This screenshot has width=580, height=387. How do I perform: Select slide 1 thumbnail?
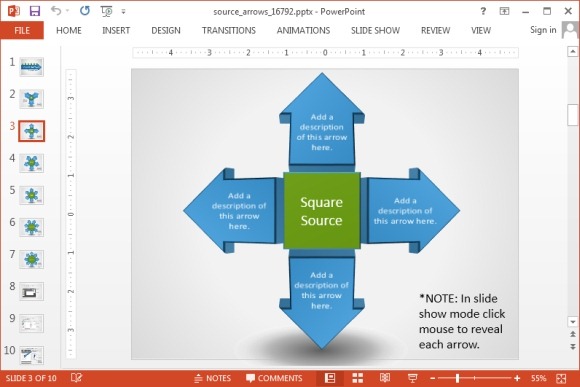(31, 67)
